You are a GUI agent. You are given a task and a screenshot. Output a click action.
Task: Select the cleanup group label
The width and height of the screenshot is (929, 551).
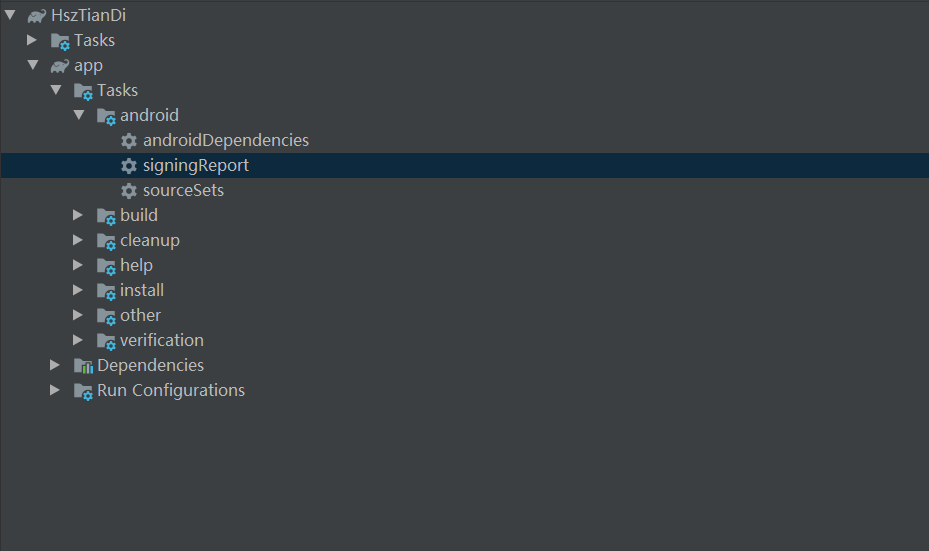150,241
